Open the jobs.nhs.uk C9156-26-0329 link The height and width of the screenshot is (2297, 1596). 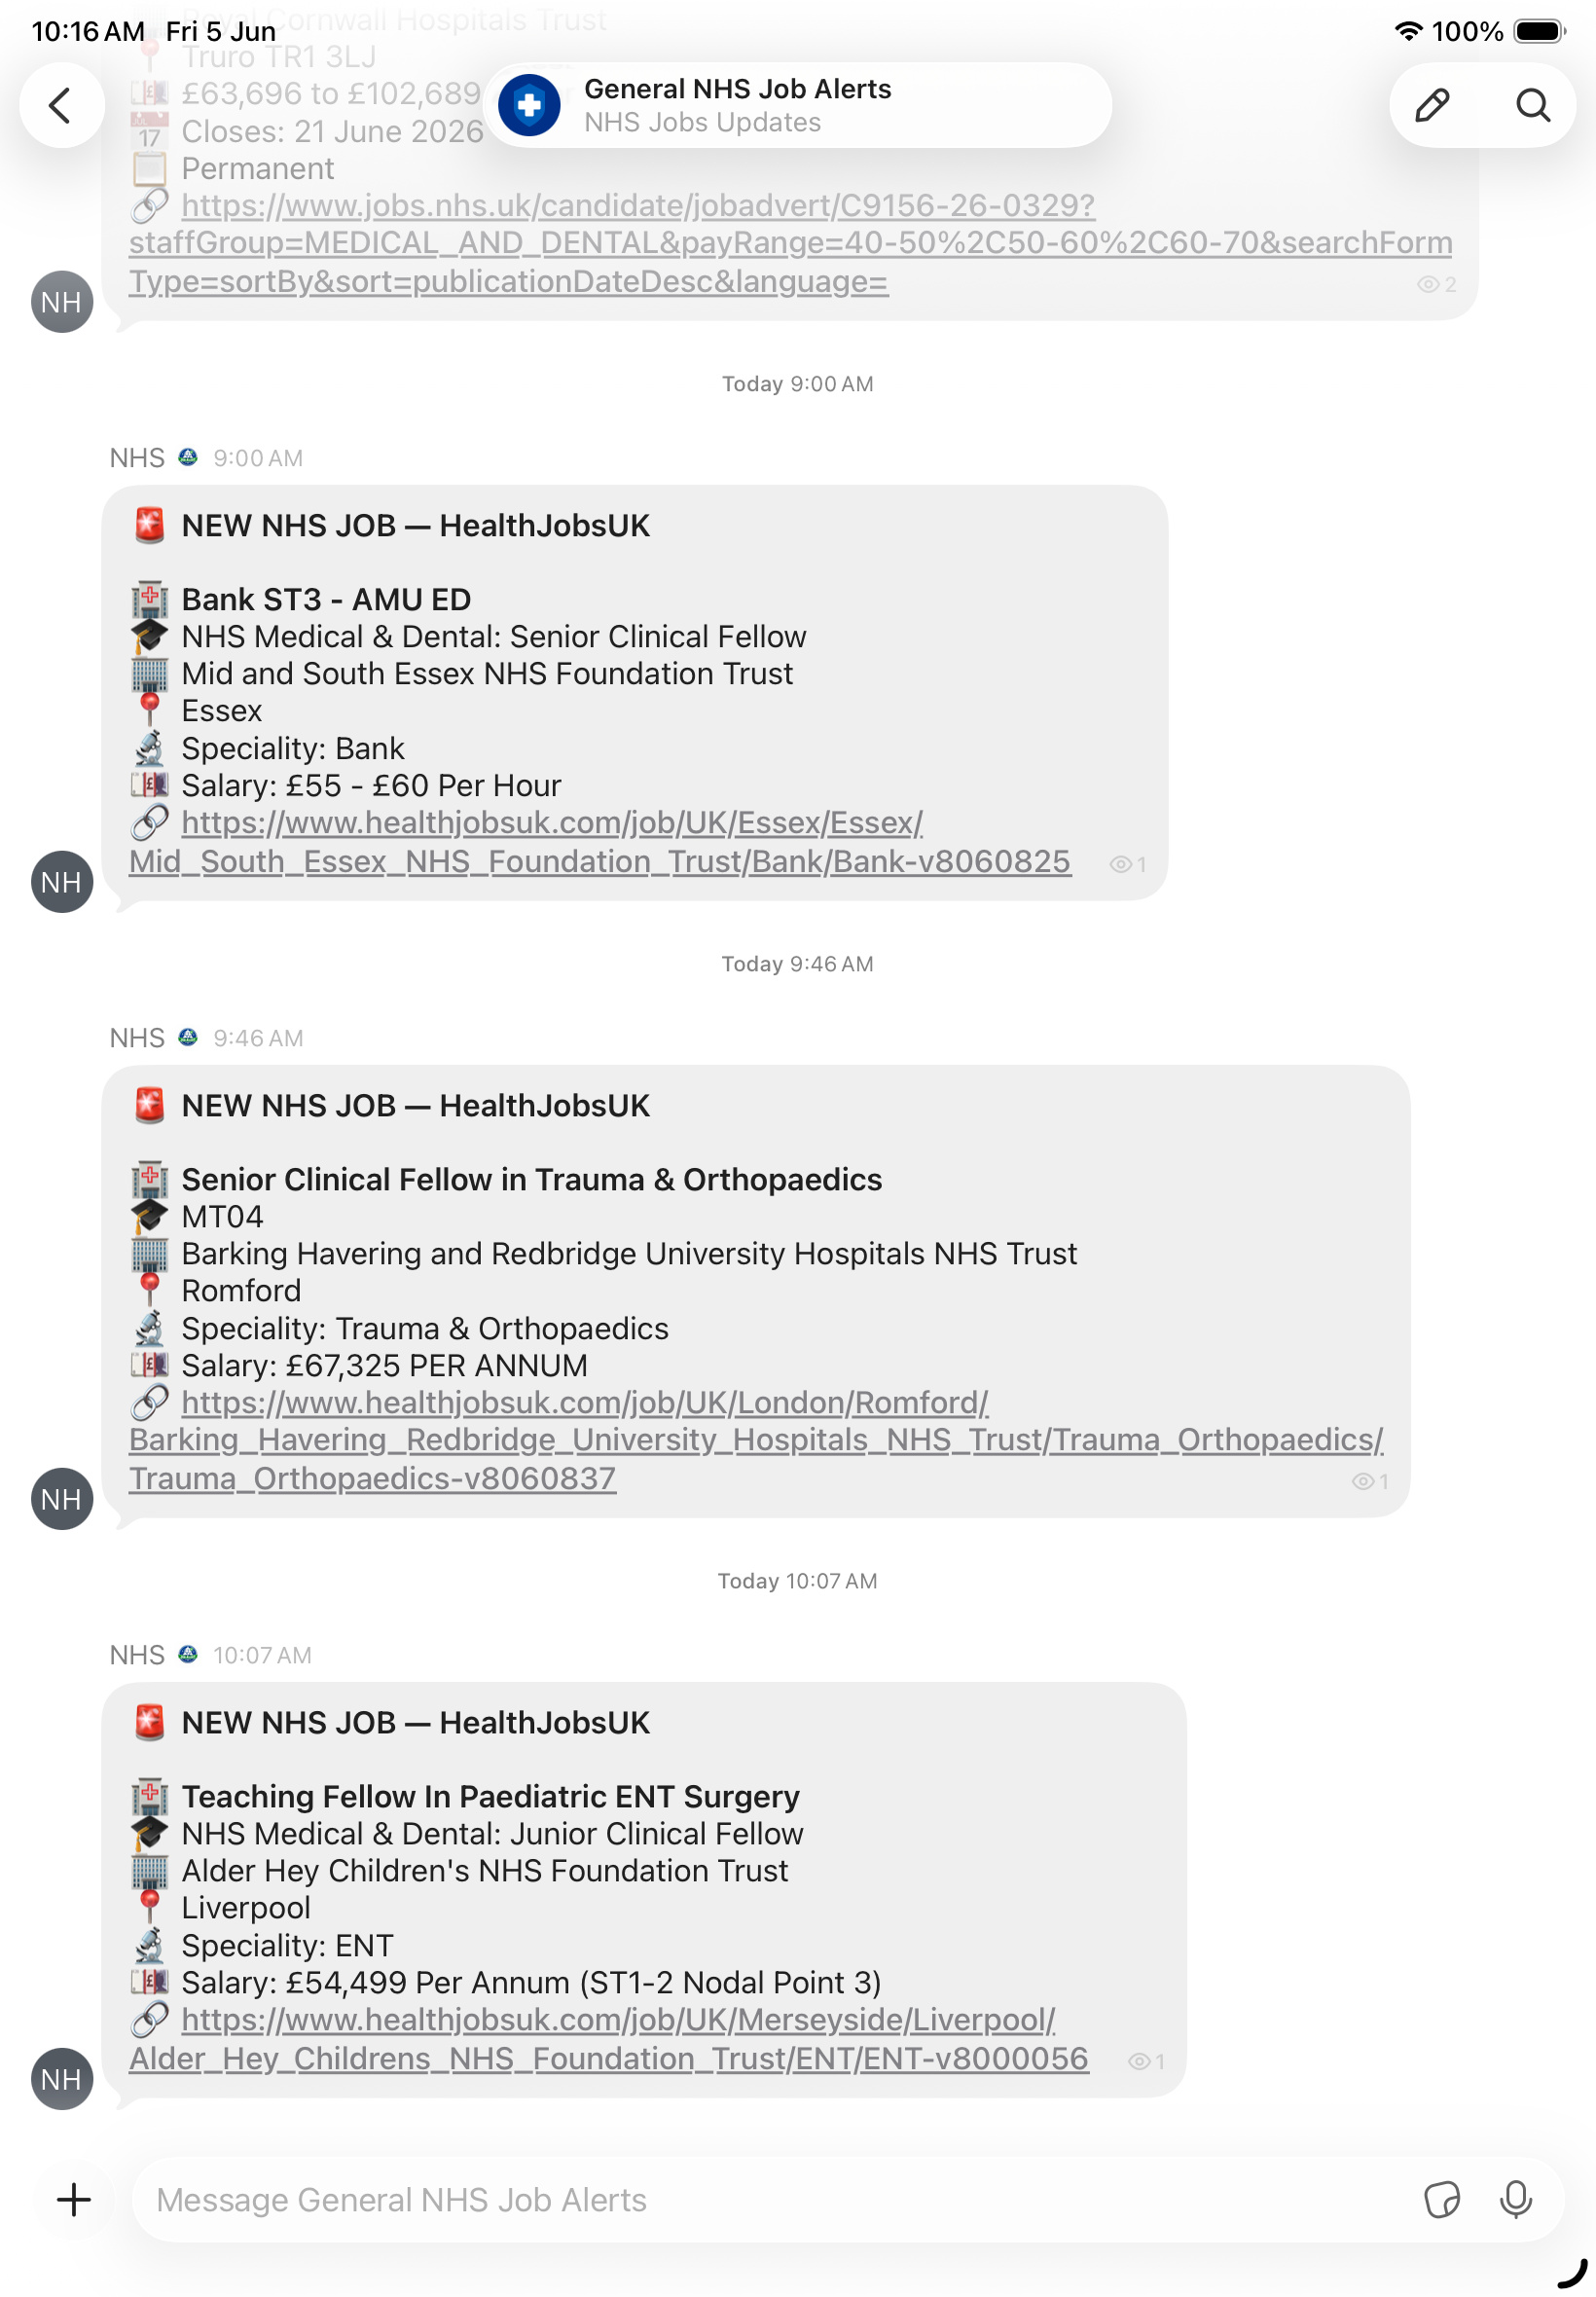click(790, 243)
